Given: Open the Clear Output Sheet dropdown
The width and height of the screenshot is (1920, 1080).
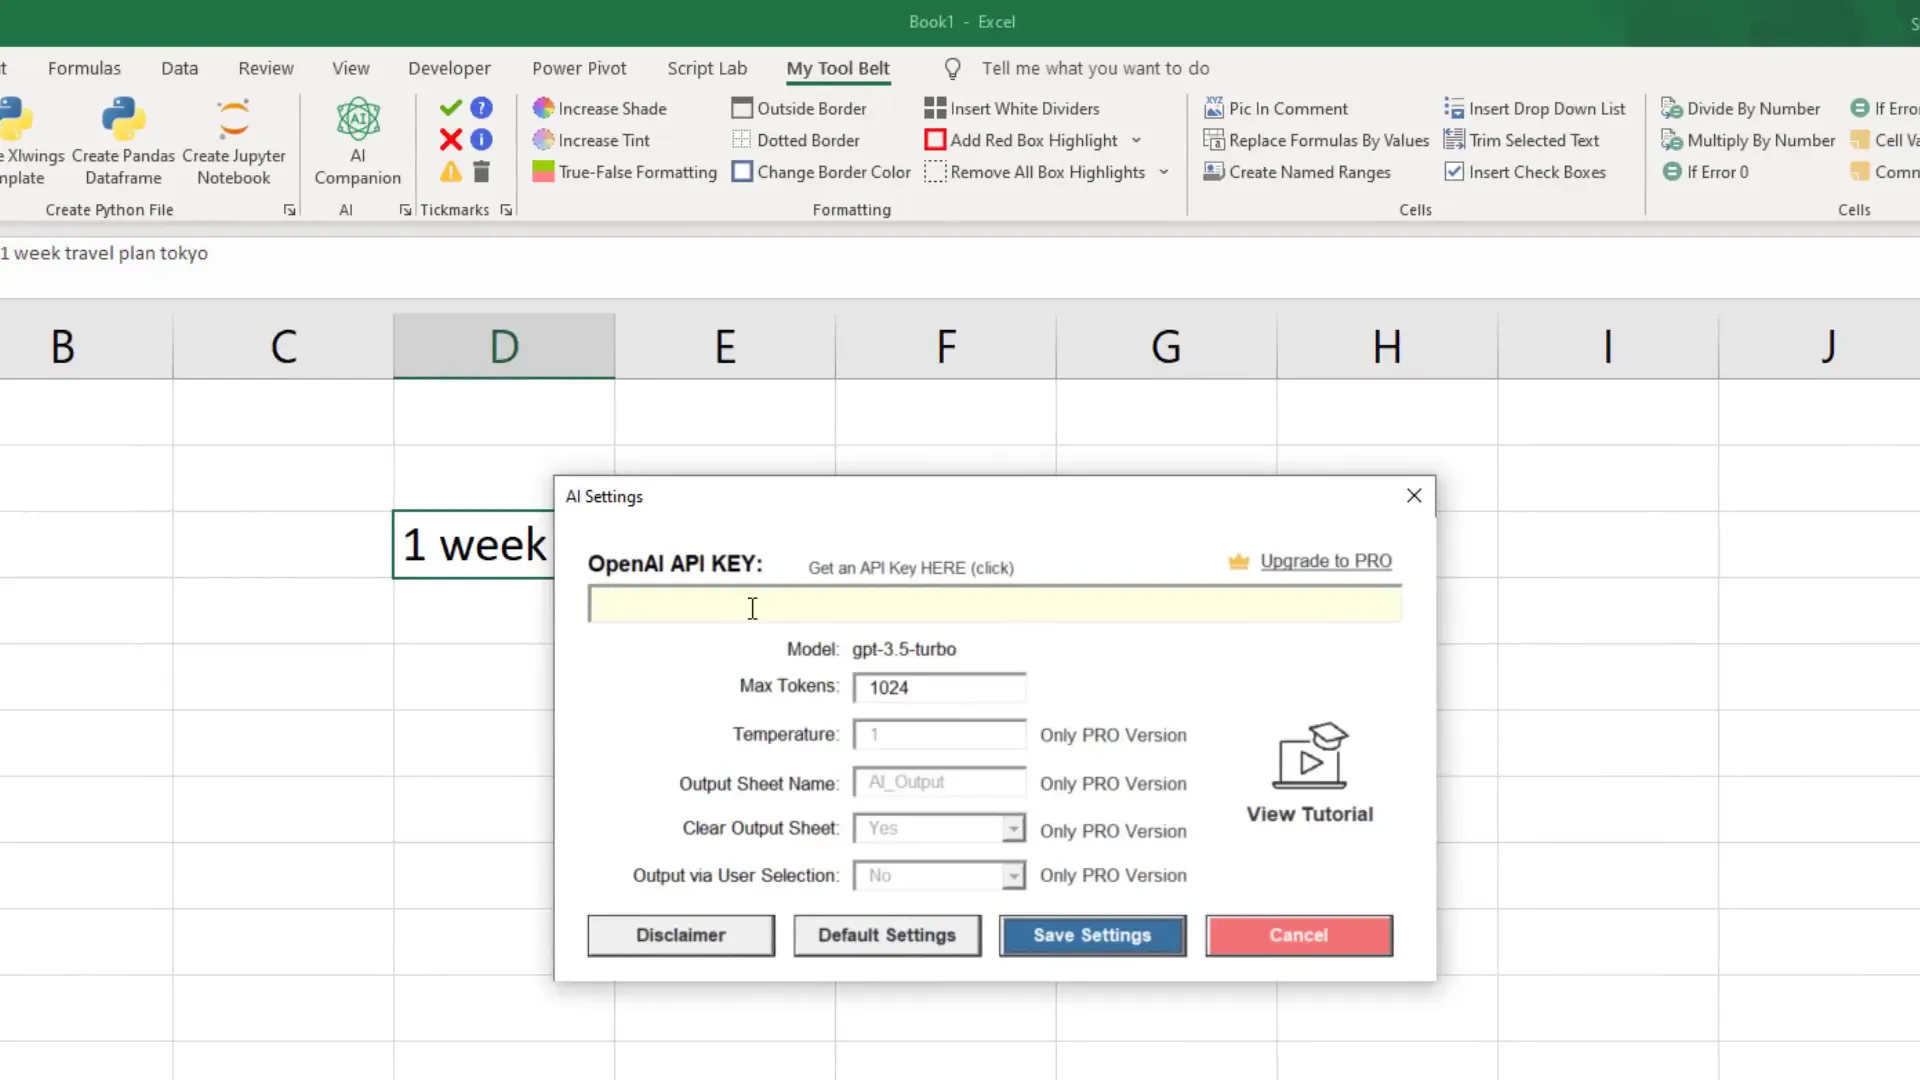Looking at the screenshot, I should coord(1013,828).
